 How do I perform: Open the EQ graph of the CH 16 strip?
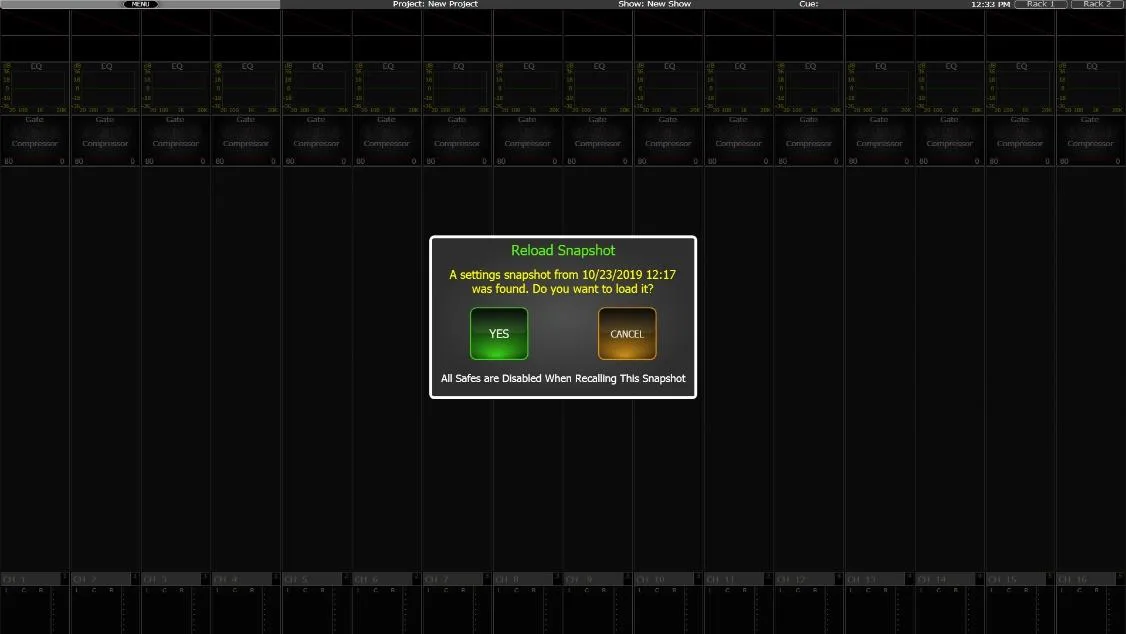1090,88
